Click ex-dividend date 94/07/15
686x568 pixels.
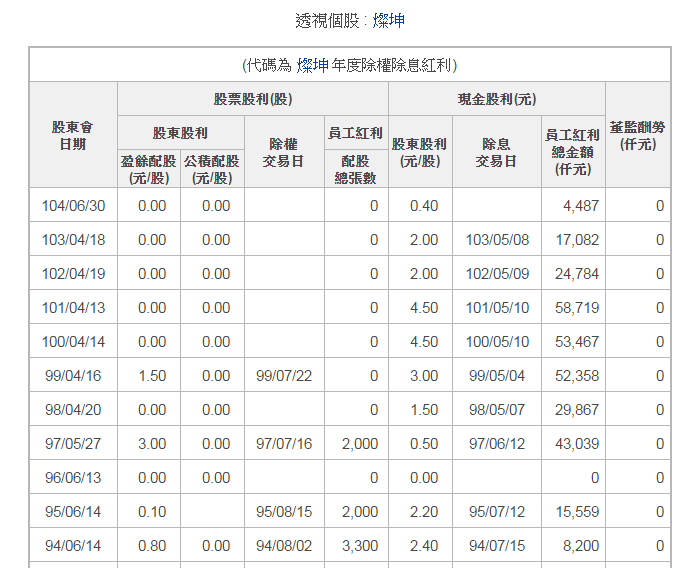[497, 546]
